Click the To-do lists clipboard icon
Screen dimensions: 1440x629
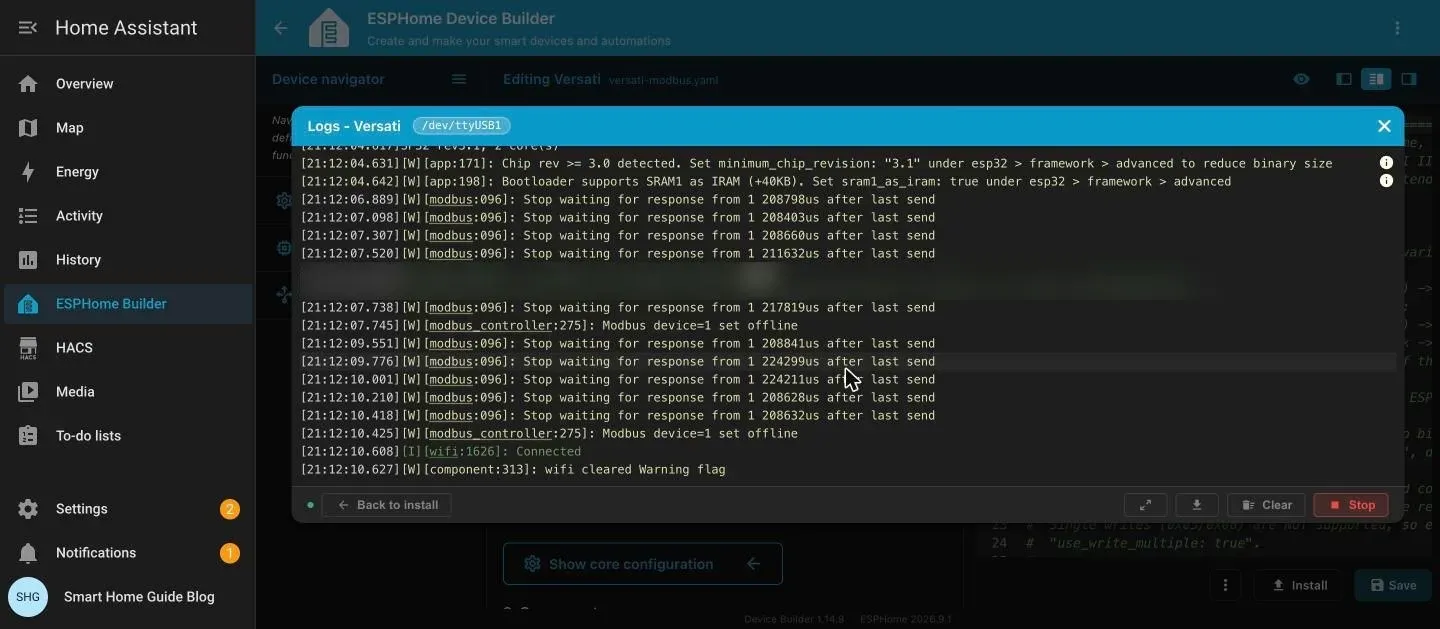tap(28, 436)
